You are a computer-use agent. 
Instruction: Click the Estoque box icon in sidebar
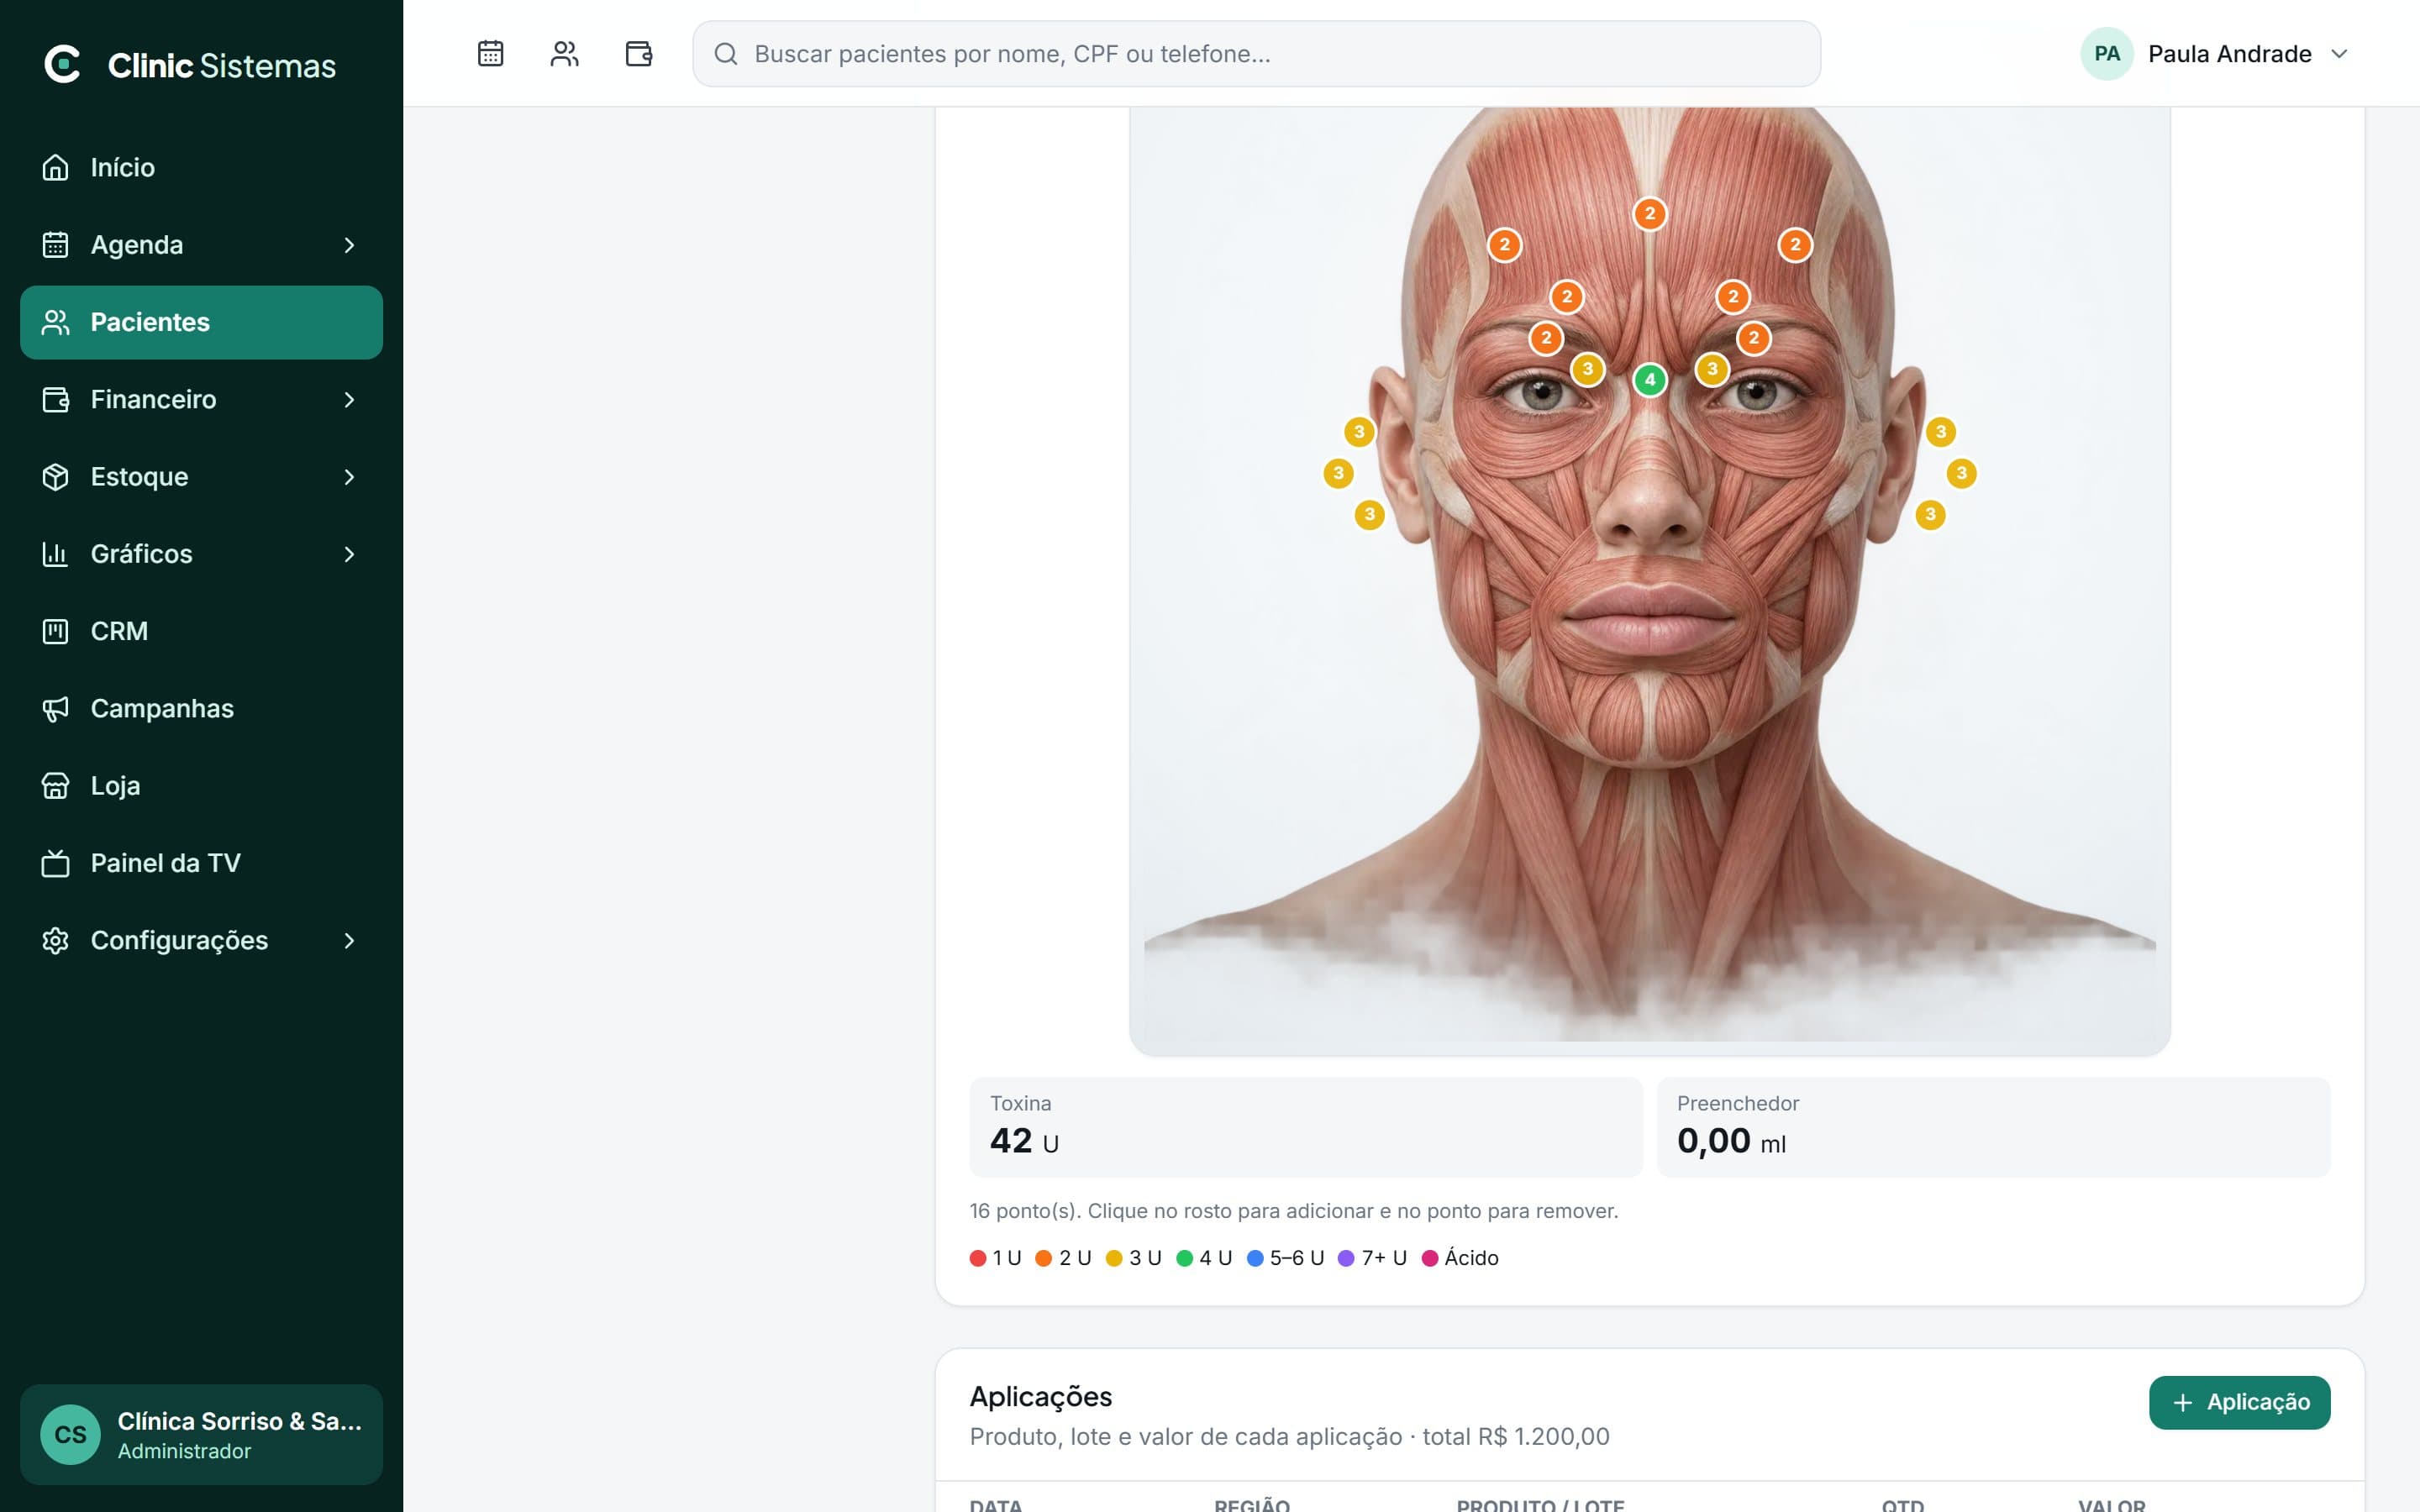pos(55,477)
